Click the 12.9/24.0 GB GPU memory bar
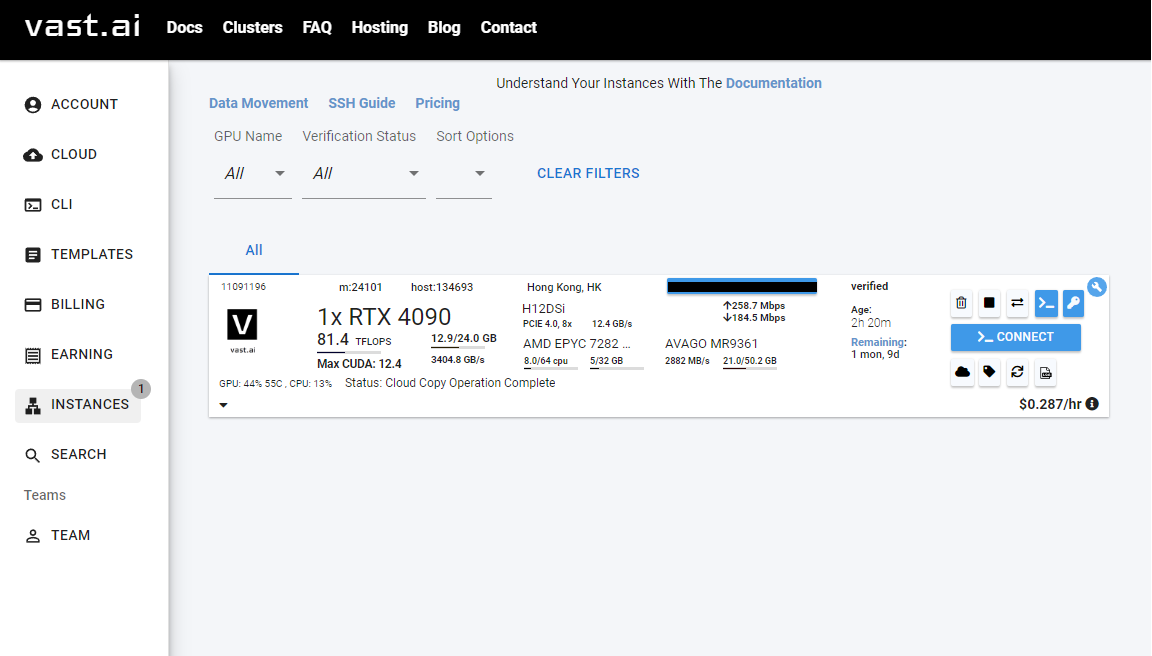This screenshot has height=656, width=1152. pyautogui.click(x=463, y=341)
